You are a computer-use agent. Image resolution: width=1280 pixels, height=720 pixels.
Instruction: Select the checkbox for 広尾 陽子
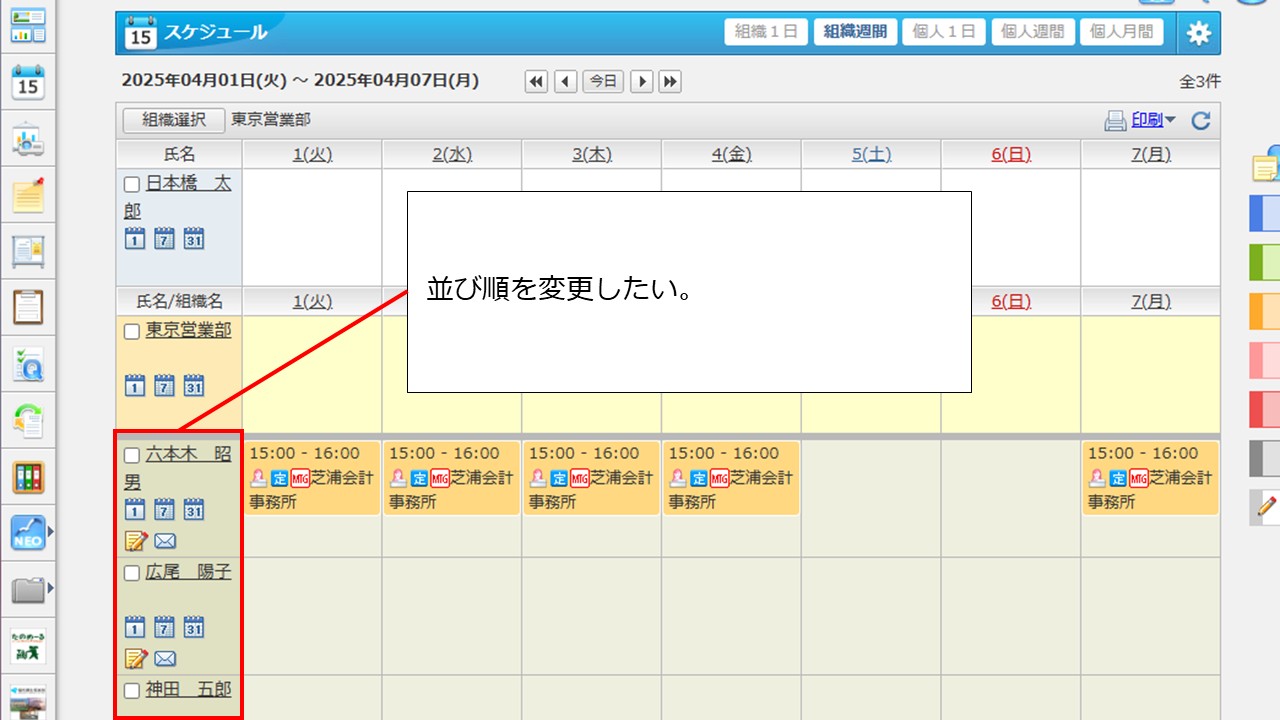[x=132, y=574]
